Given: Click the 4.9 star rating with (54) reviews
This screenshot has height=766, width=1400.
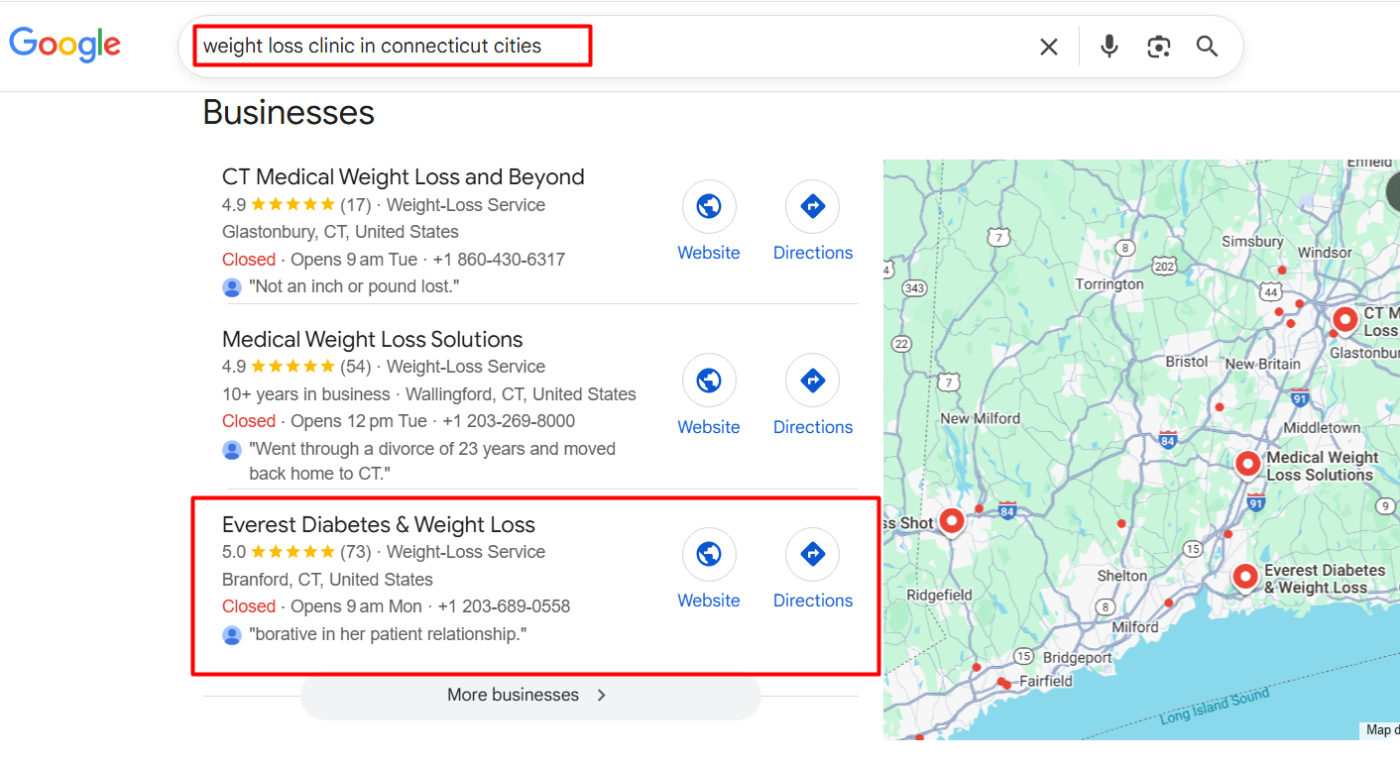Looking at the screenshot, I should [x=296, y=367].
